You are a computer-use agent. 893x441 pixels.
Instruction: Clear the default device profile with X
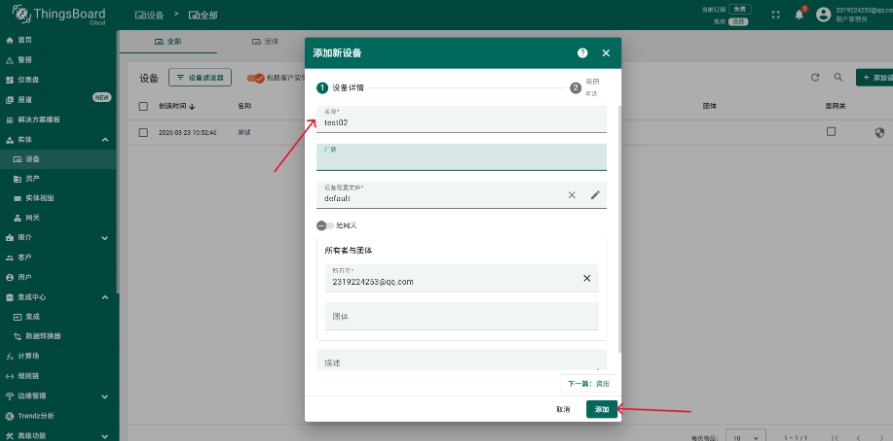pyautogui.click(x=572, y=195)
